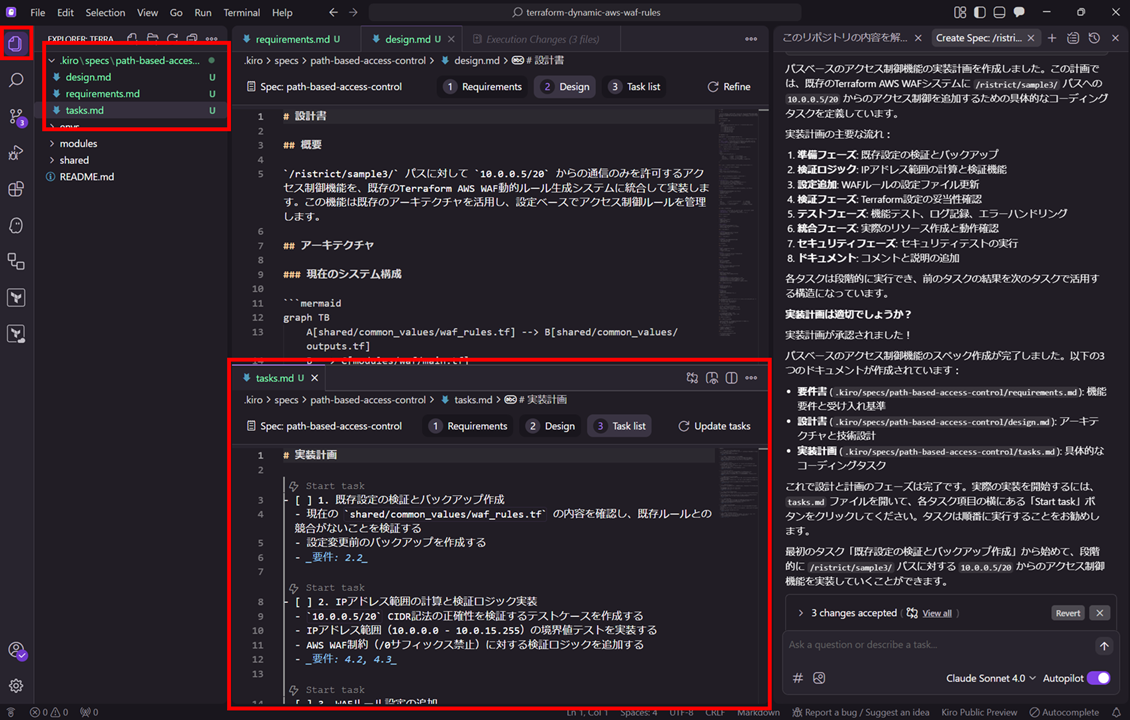Toggle the Autopilot switch
Image resolution: width=1130 pixels, height=720 pixels.
point(1098,678)
